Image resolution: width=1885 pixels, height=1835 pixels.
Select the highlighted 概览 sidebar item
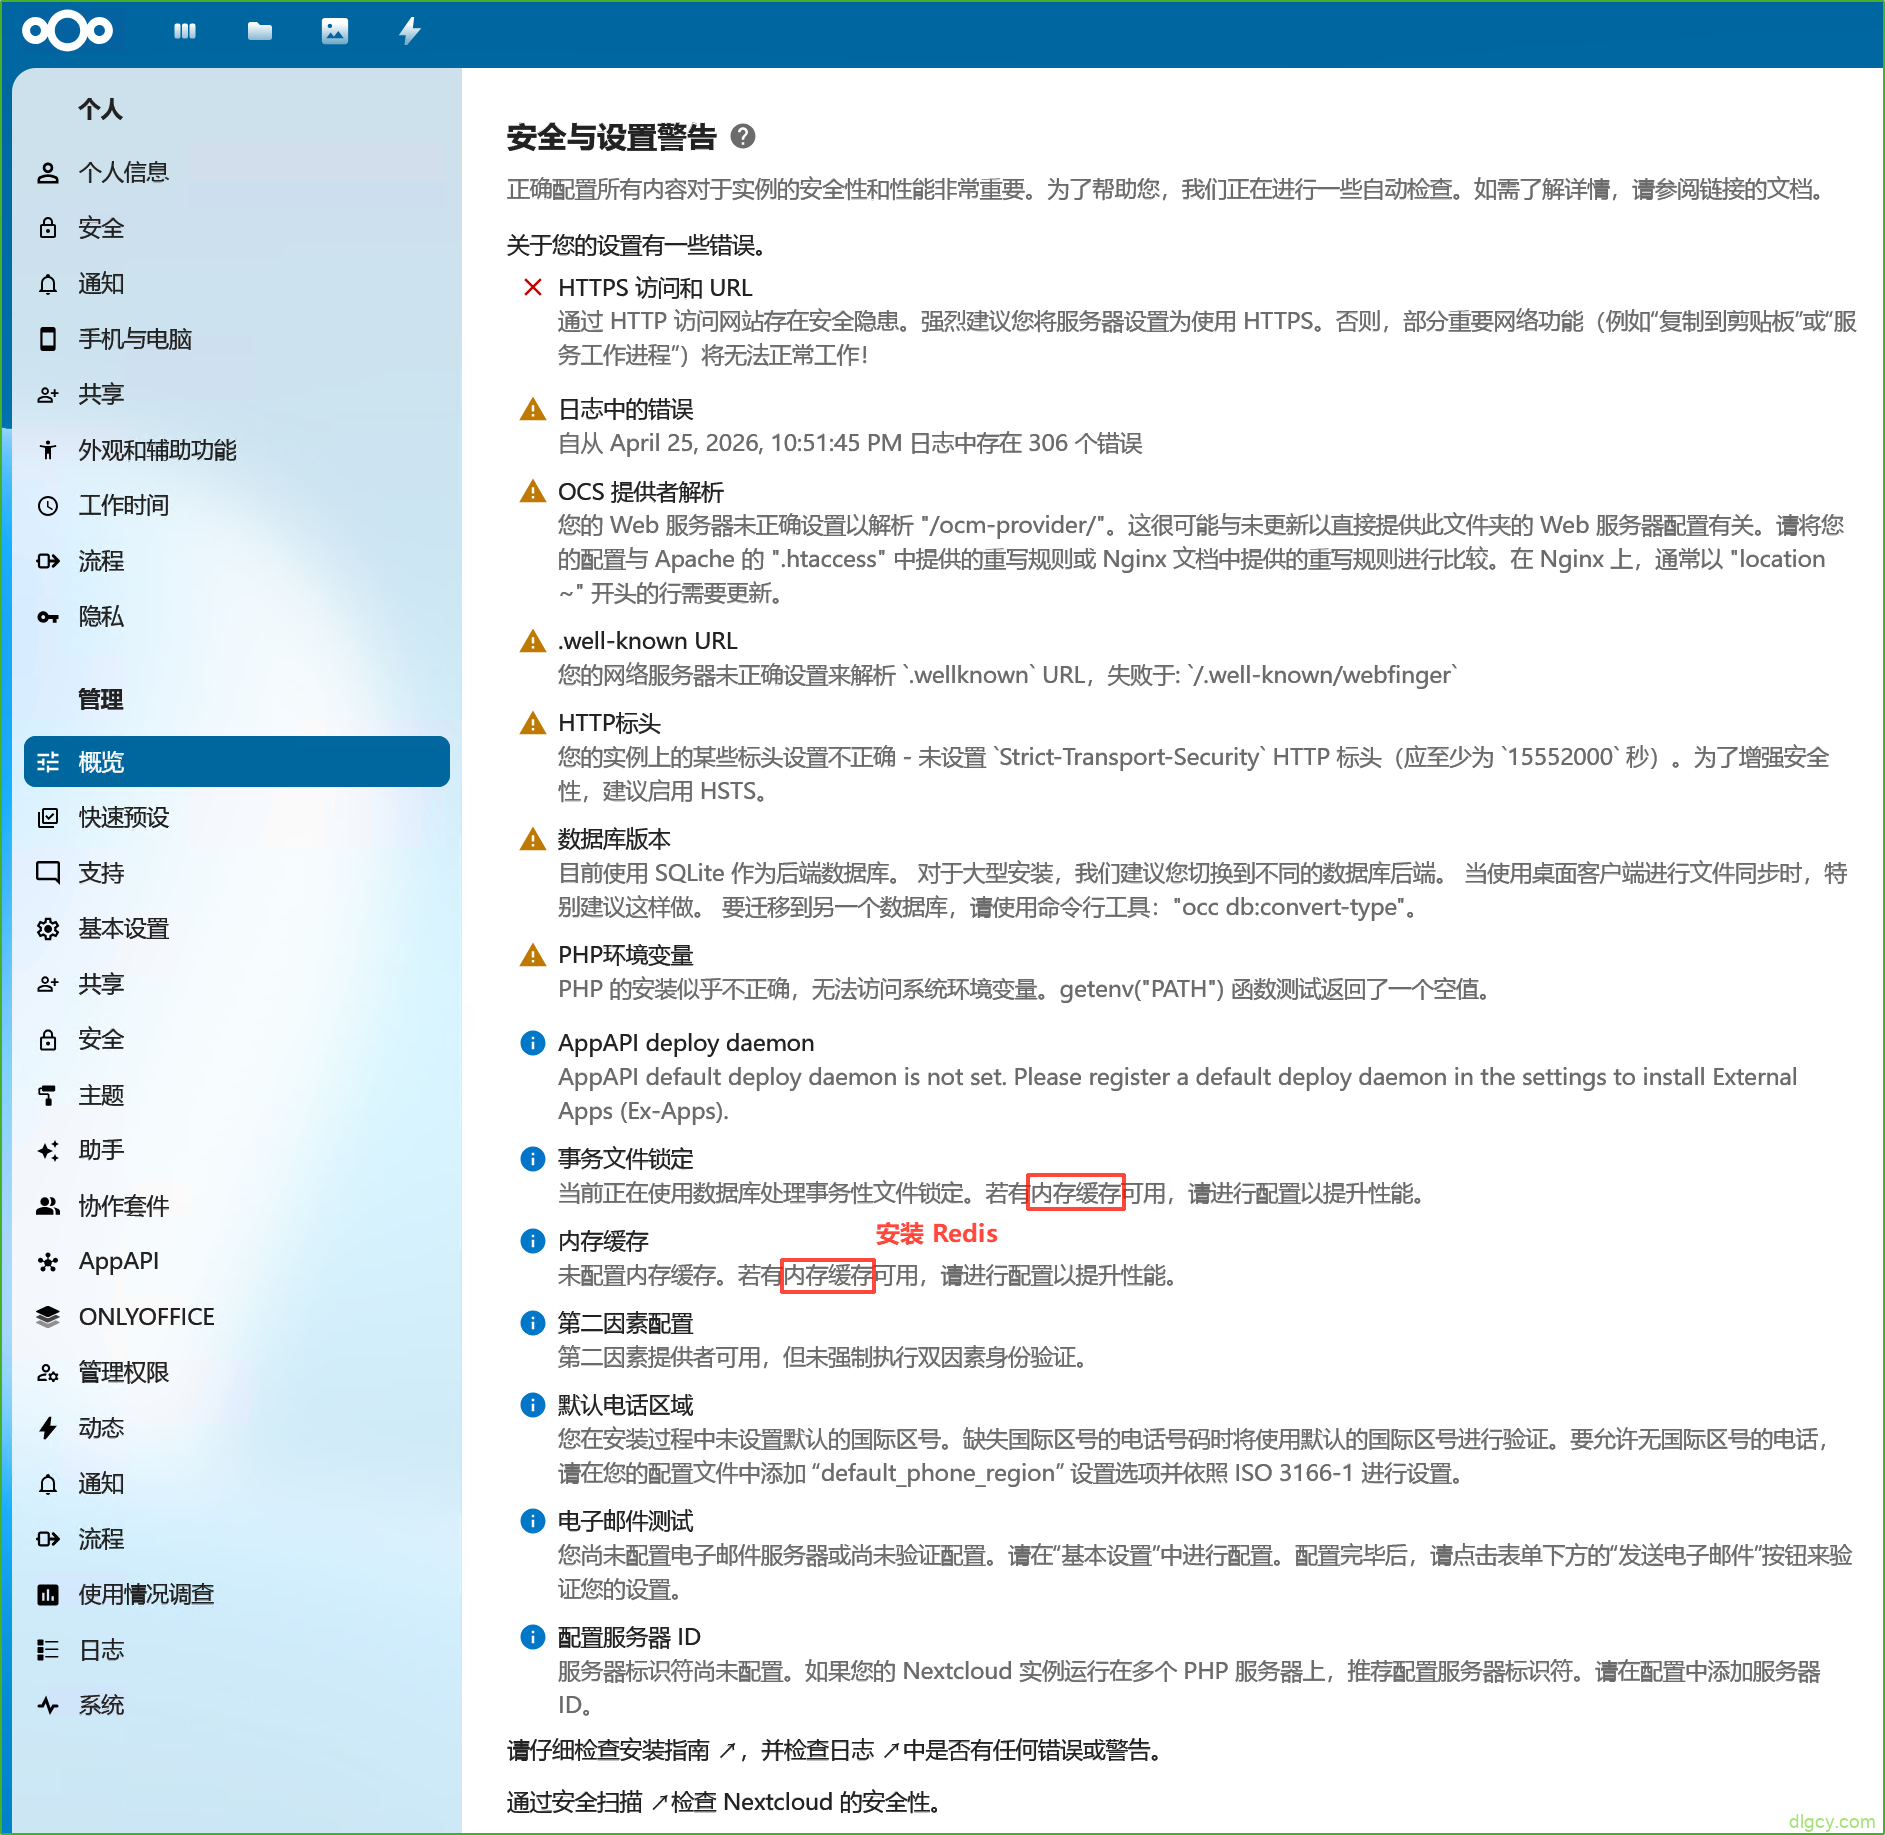click(x=237, y=762)
